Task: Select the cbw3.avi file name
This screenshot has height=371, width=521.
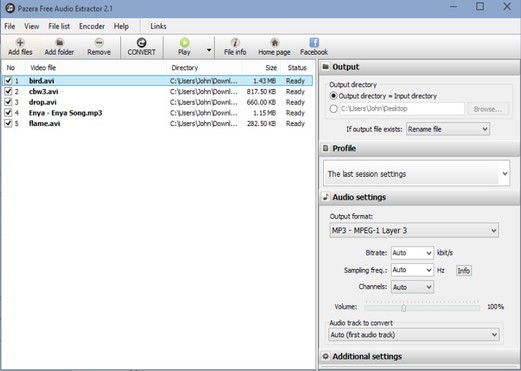Action: [x=43, y=91]
